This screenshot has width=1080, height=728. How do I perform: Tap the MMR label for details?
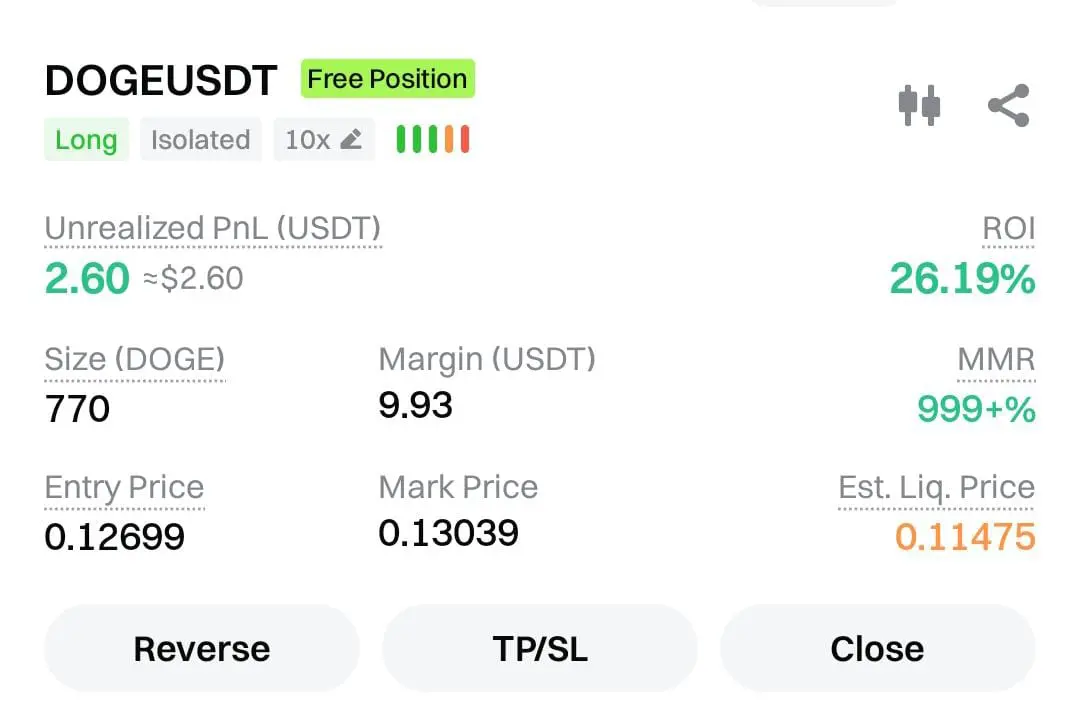[x=996, y=360]
